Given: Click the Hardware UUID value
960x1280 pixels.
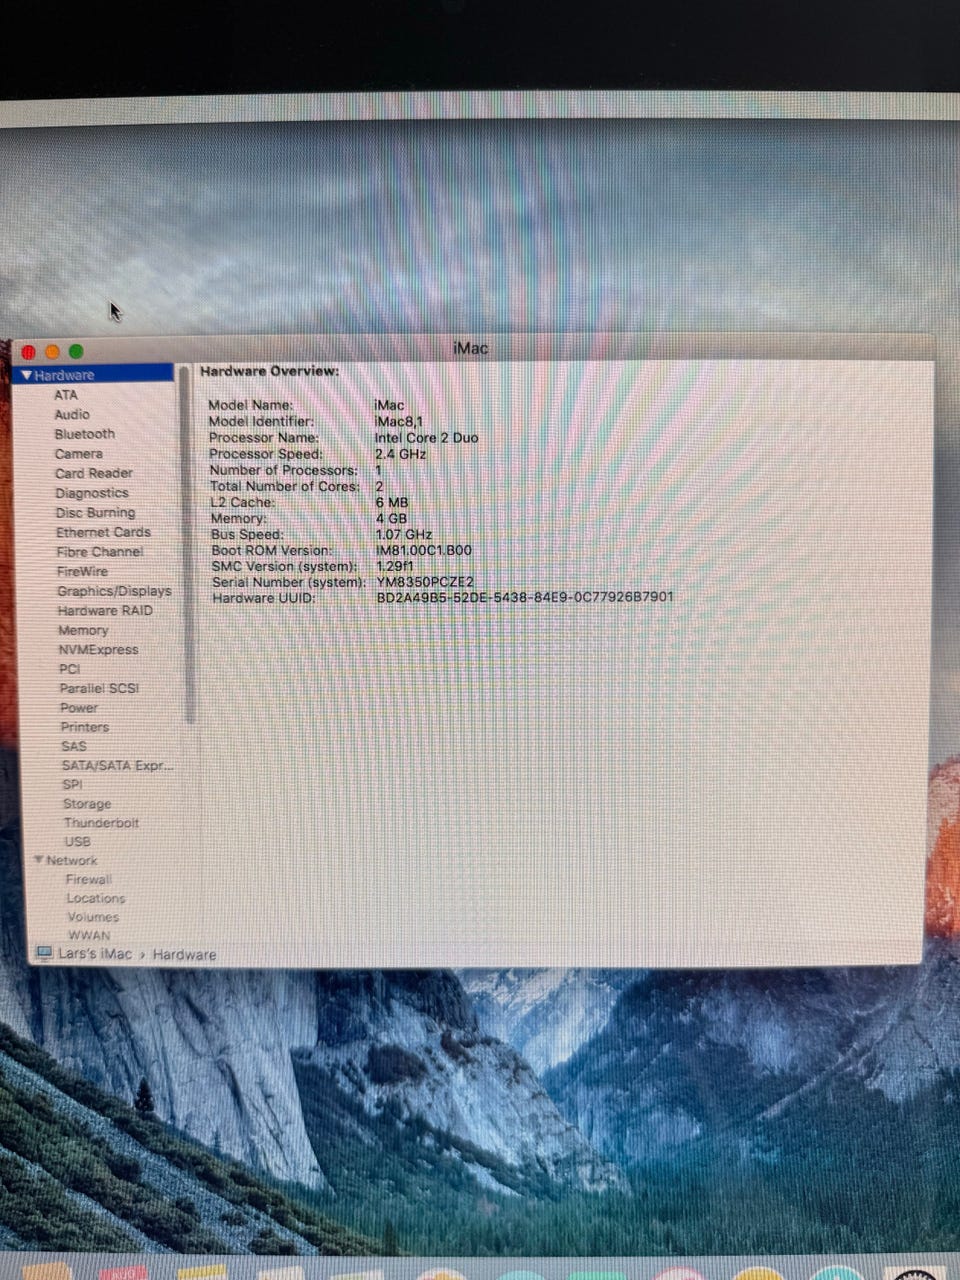Looking at the screenshot, I should point(525,598).
